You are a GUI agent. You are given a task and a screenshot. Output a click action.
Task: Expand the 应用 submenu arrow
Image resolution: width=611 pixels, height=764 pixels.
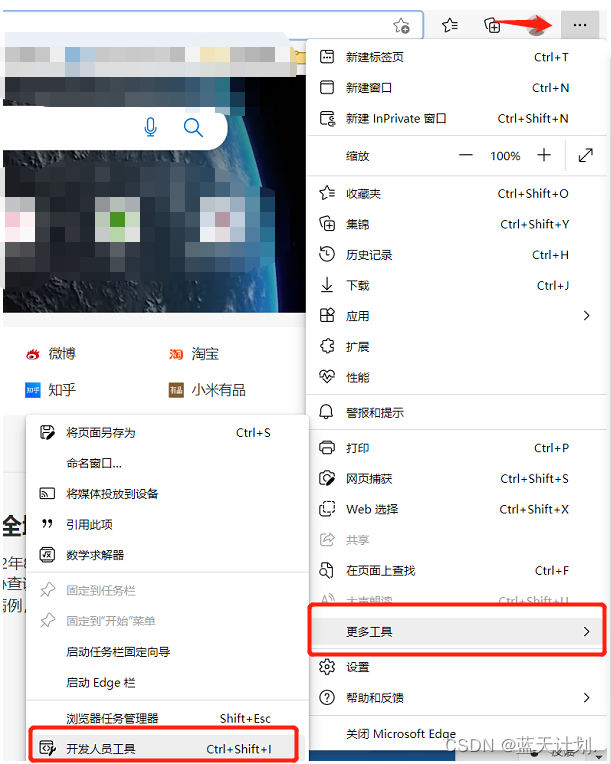[x=587, y=316]
